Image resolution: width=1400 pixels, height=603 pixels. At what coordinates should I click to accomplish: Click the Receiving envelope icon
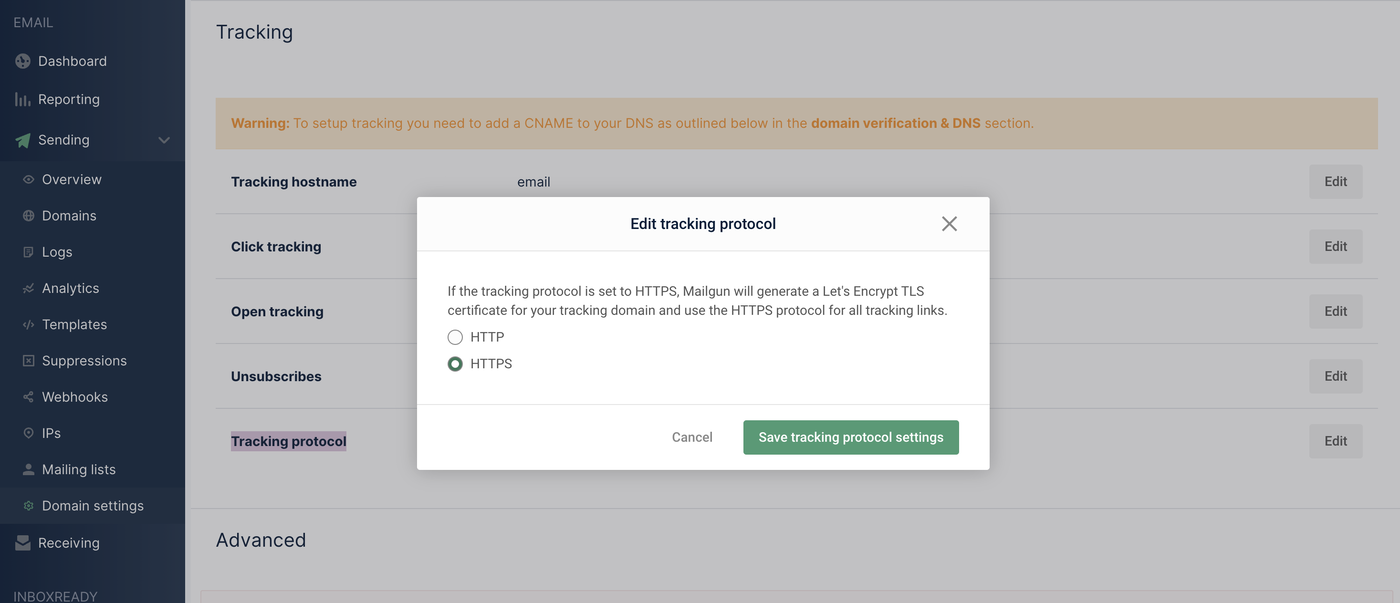tap(23, 543)
